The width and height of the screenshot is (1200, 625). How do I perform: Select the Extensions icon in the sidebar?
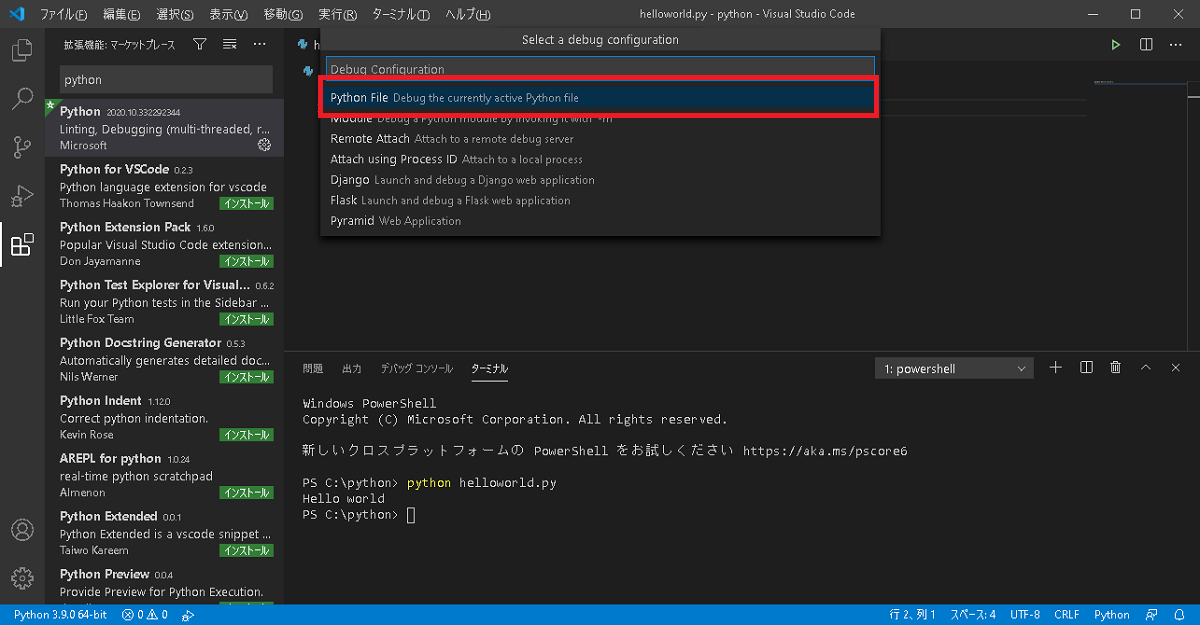22,243
